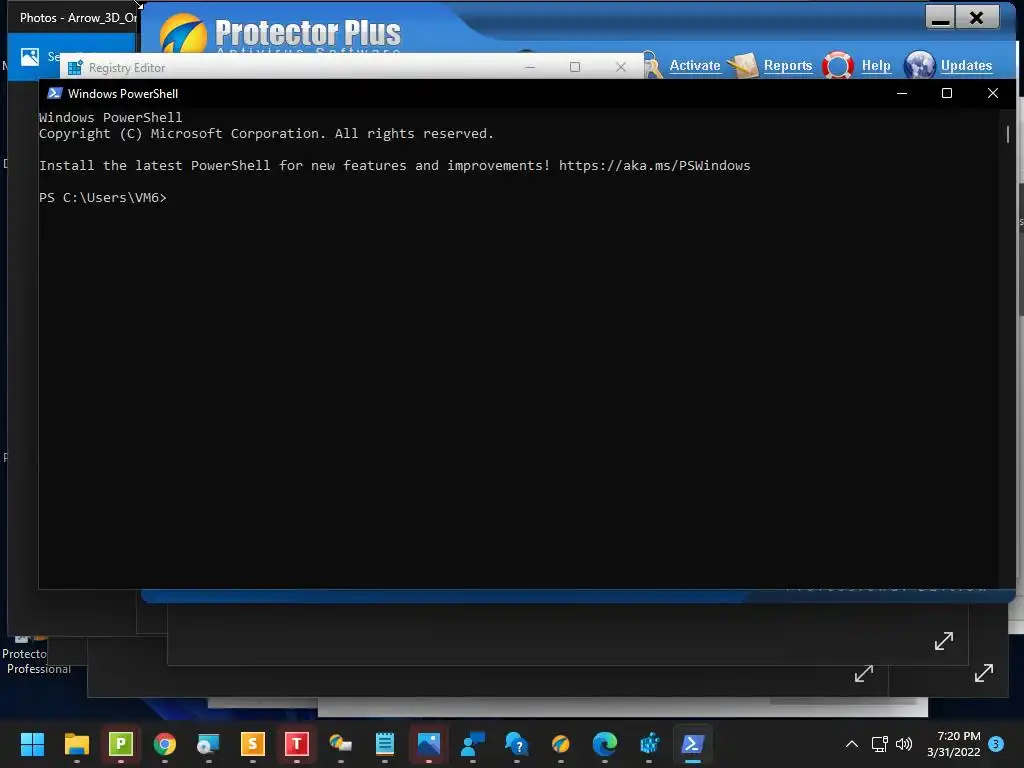Switch to Registry Editor from taskbar

tap(648, 744)
